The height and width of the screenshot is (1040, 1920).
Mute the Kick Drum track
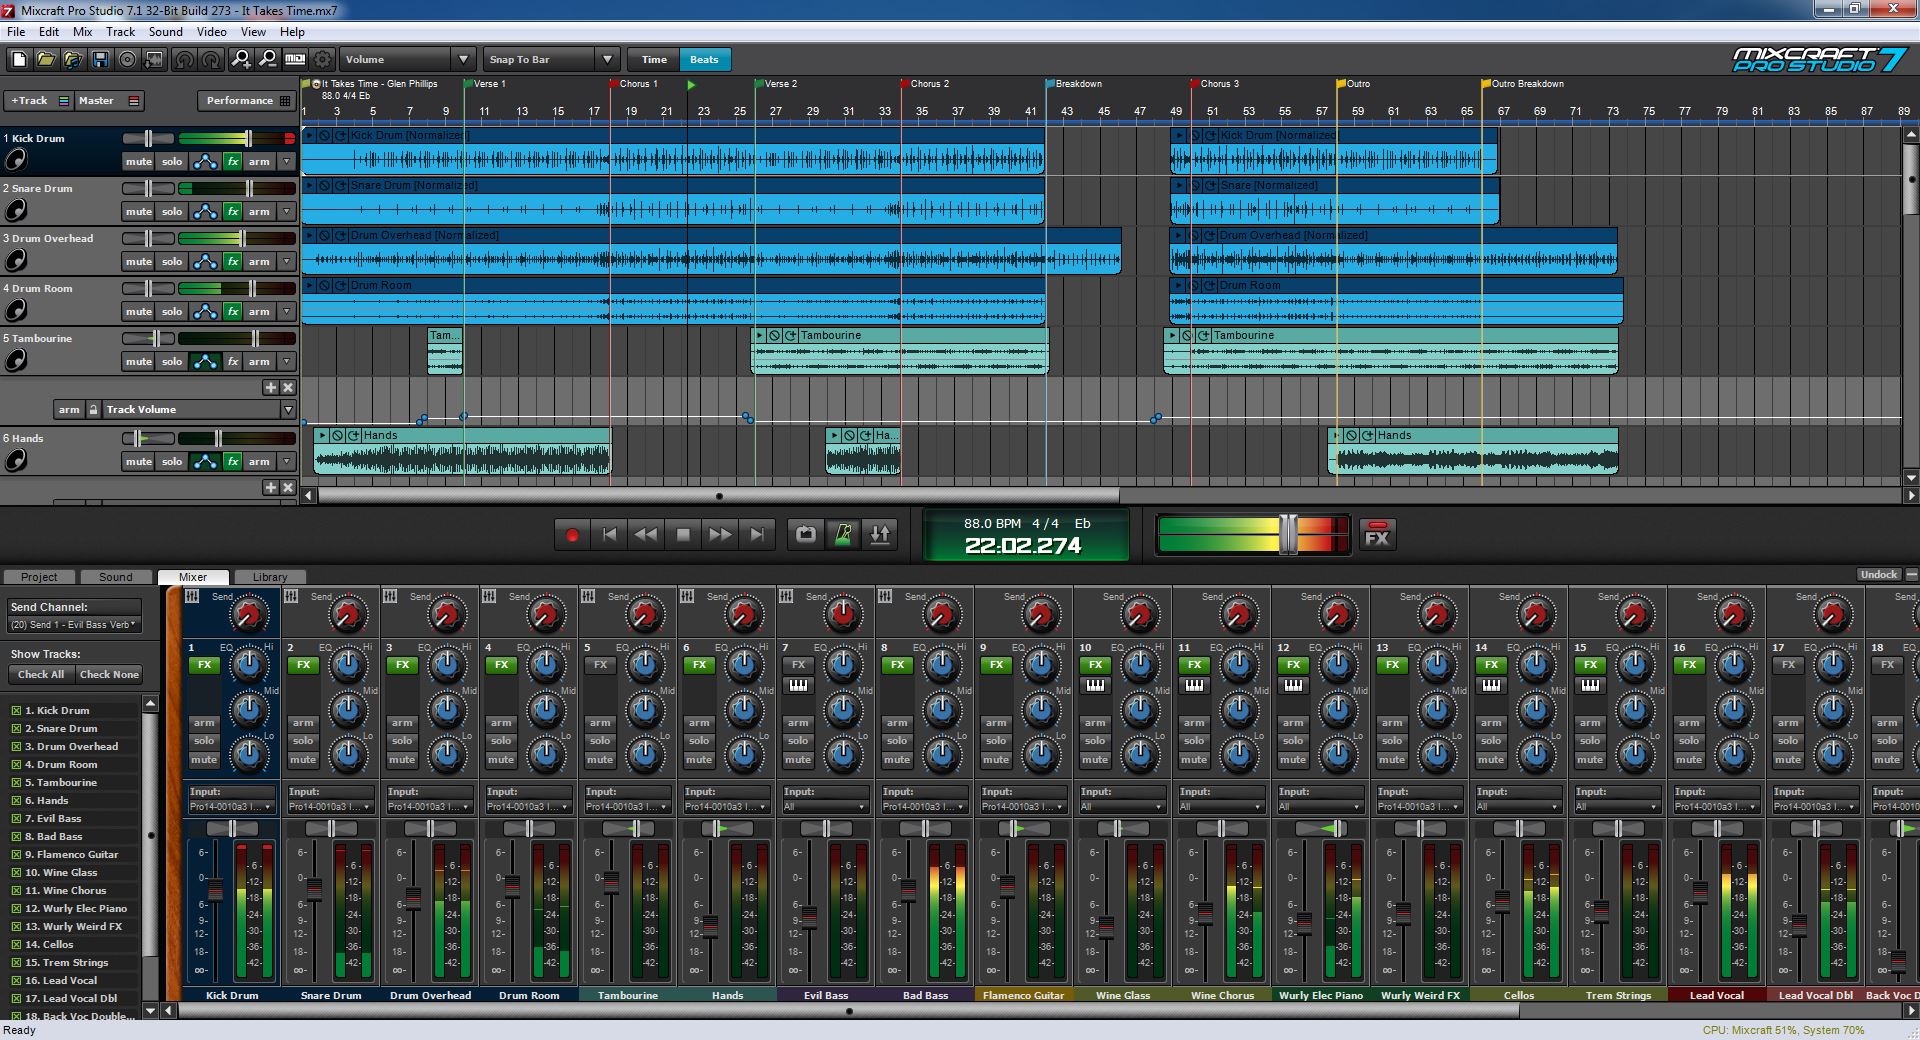coord(139,162)
